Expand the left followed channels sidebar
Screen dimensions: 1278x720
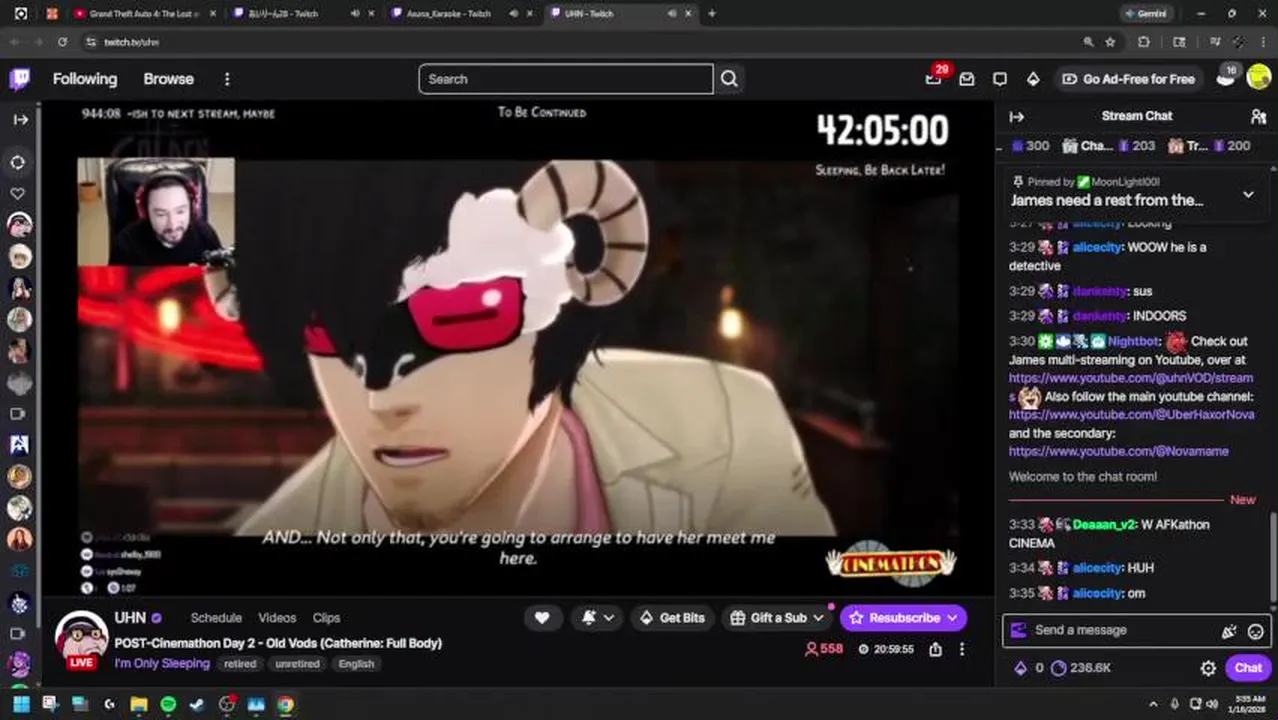pyautogui.click(x=21, y=119)
